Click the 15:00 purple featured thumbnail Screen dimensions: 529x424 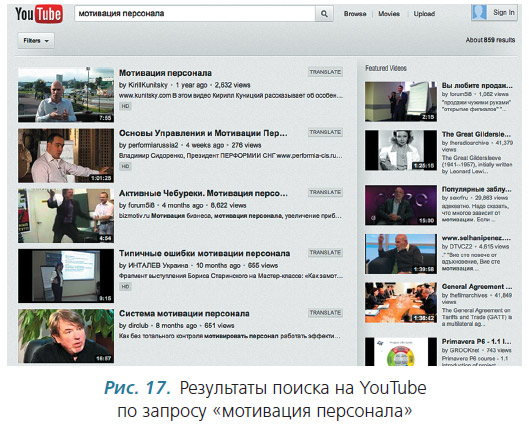(401, 205)
